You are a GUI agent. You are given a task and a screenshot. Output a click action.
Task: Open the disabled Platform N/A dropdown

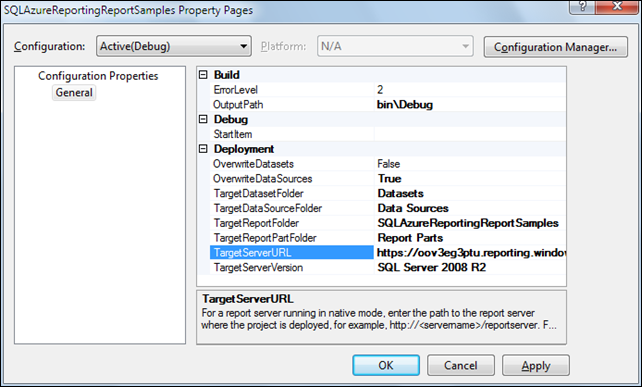click(x=395, y=46)
